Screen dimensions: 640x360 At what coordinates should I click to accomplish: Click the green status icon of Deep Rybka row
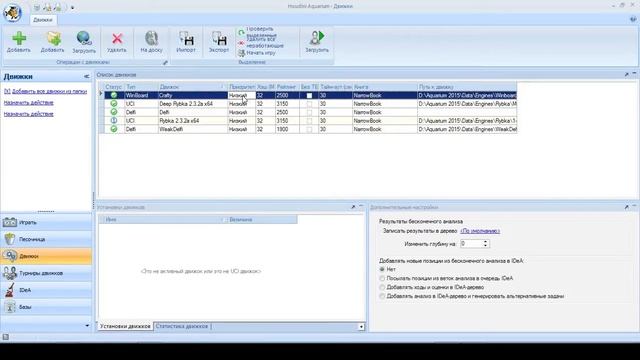coord(114,104)
